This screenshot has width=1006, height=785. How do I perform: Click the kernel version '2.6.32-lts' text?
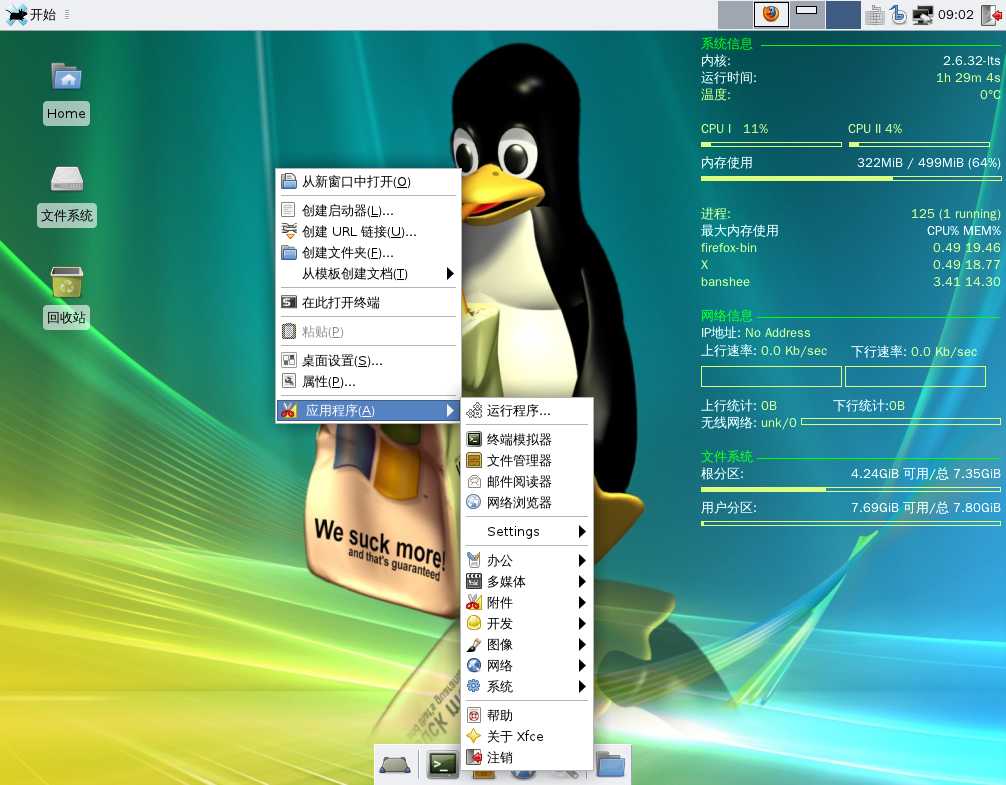click(x=971, y=61)
